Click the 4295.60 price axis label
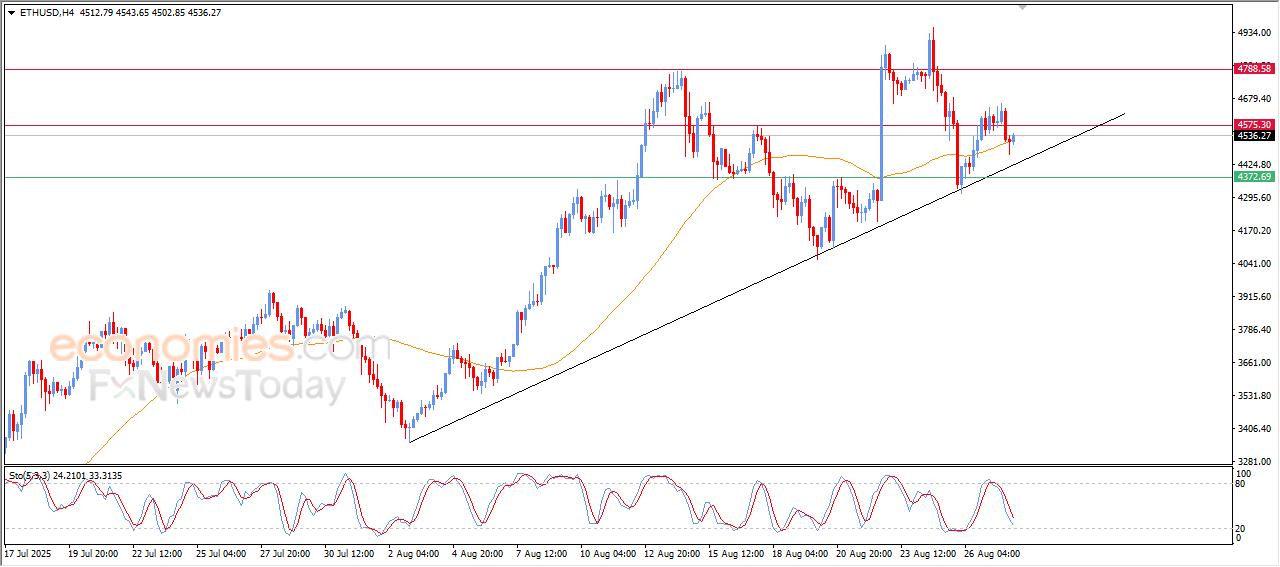This screenshot has width=1280, height=567. click(x=1254, y=198)
